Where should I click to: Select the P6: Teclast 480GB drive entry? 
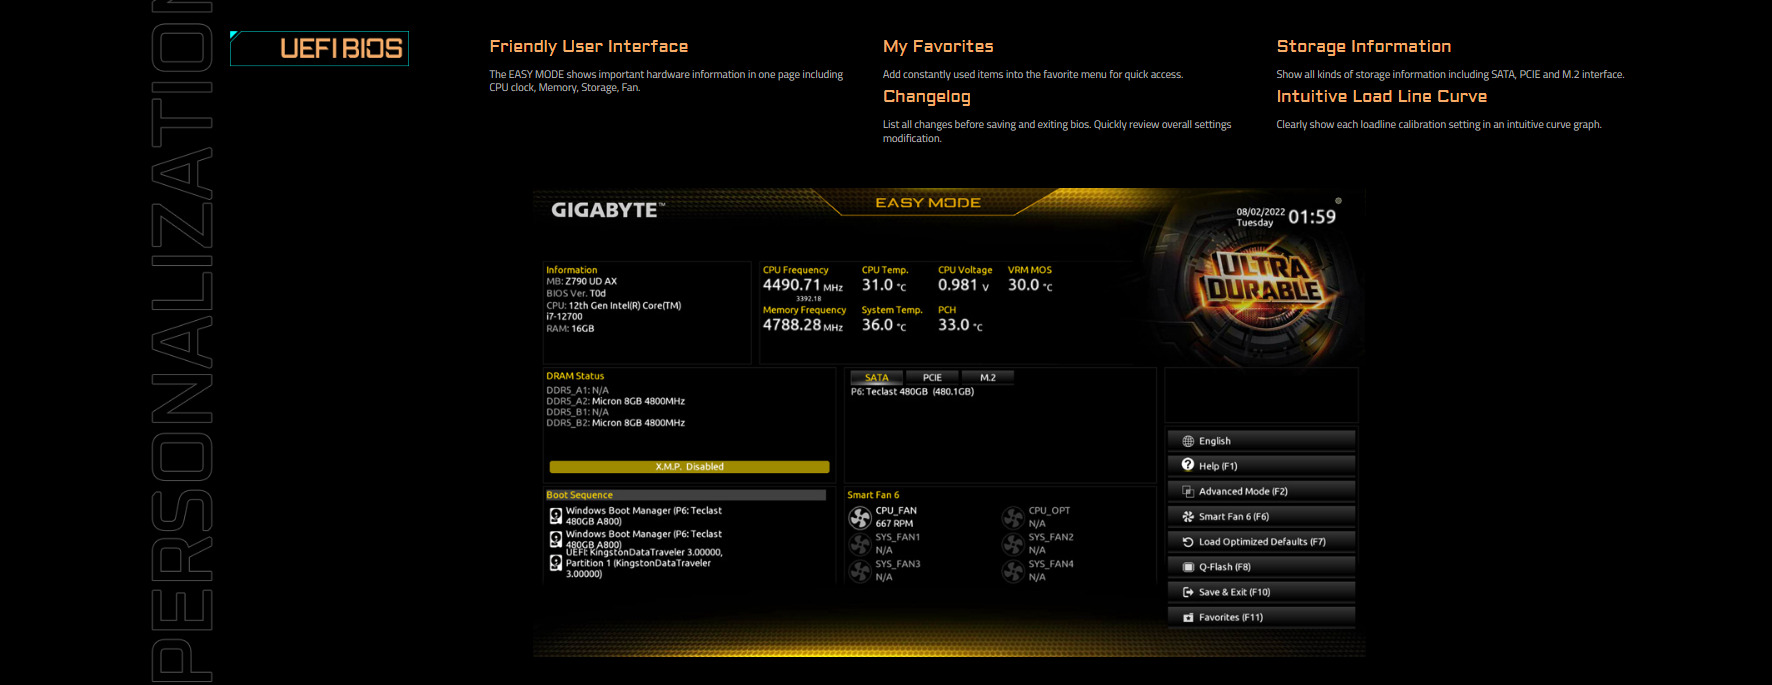point(912,392)
